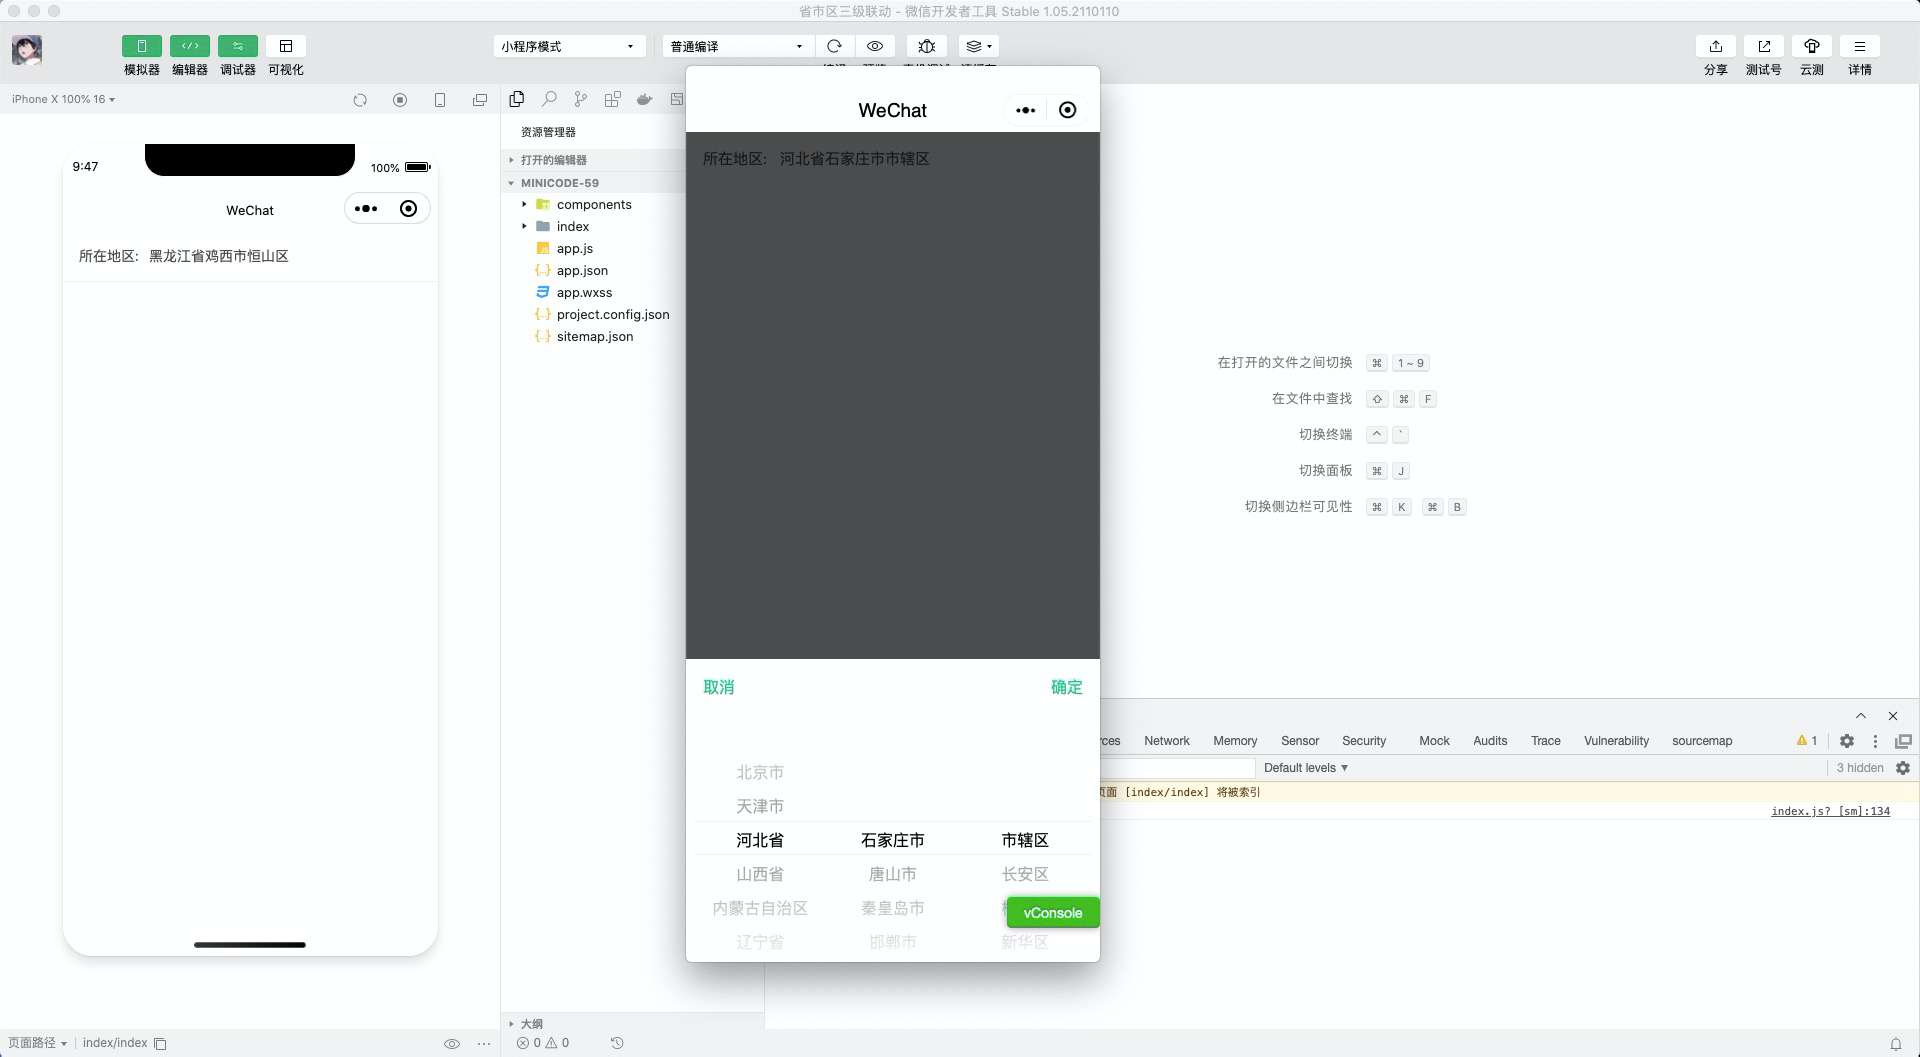Open the 小程序模式 mode dropdown

coord(568,46)
